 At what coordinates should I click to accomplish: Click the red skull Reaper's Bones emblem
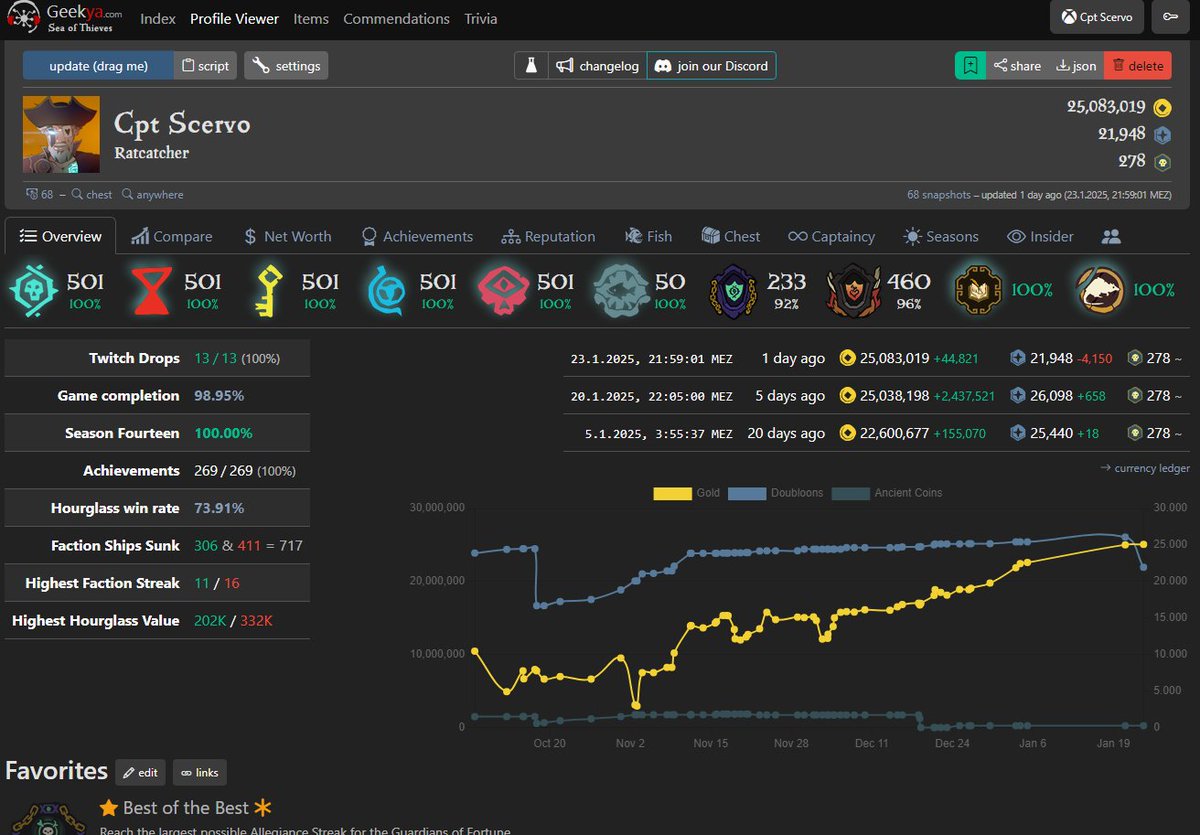point(503,290)
